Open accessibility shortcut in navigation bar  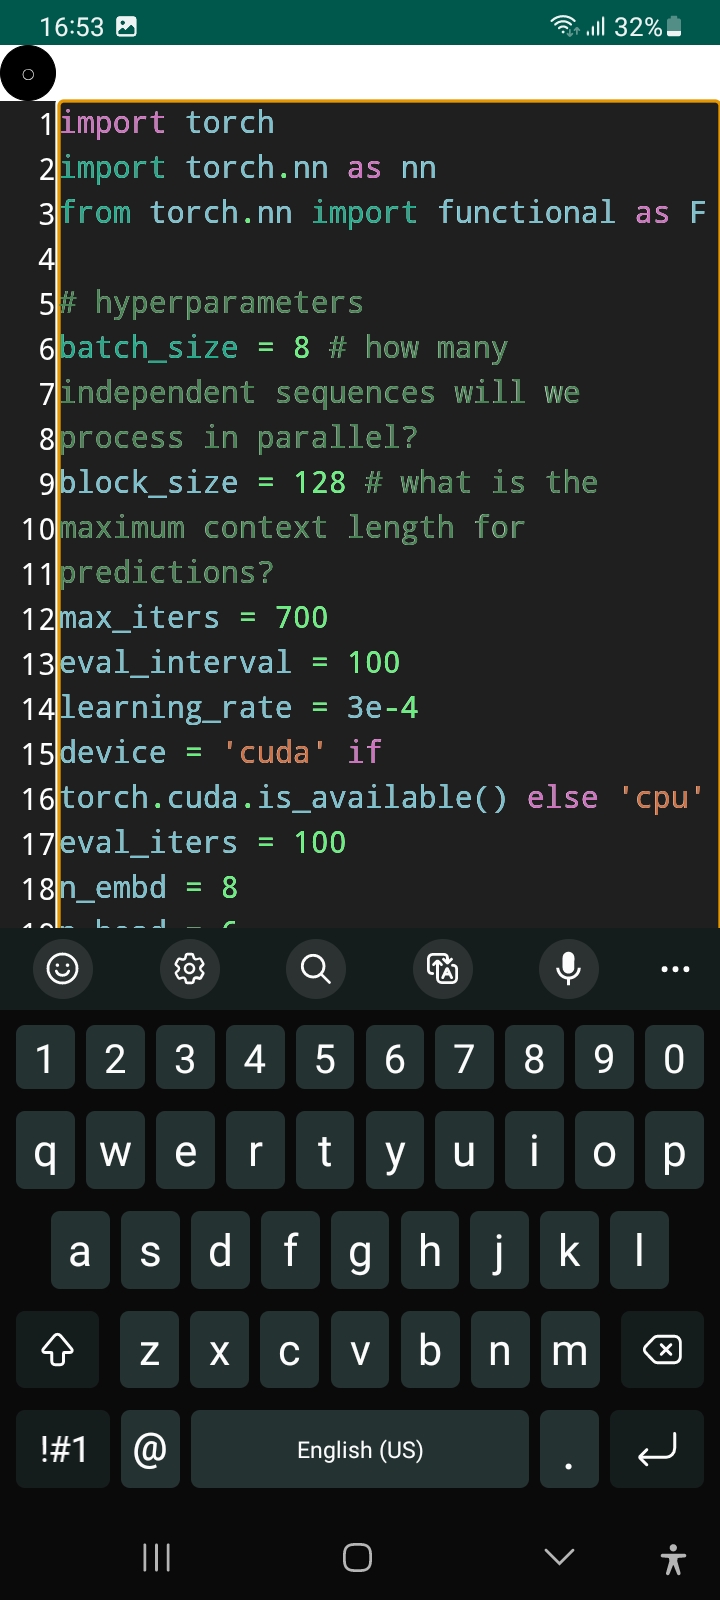[x=673, y=1558]
